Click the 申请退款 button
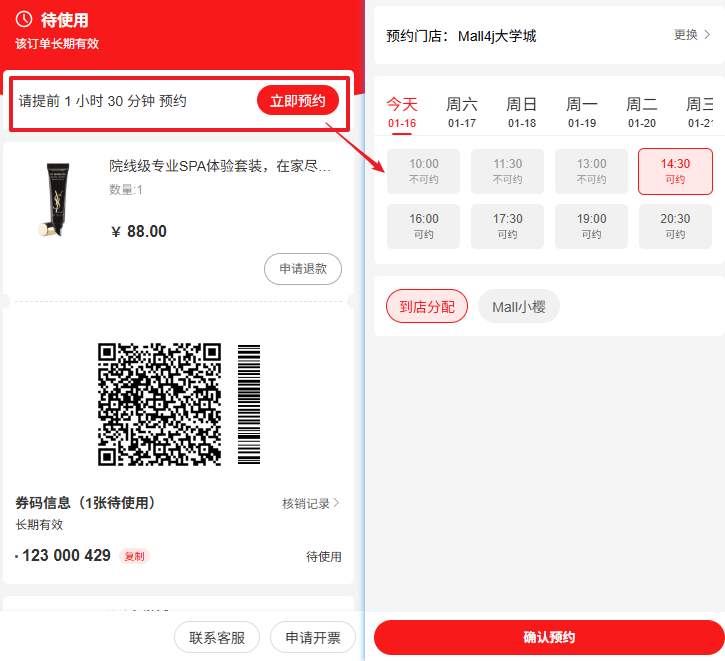The width and height of the screenshot is (725, 661). pos(303,269)
